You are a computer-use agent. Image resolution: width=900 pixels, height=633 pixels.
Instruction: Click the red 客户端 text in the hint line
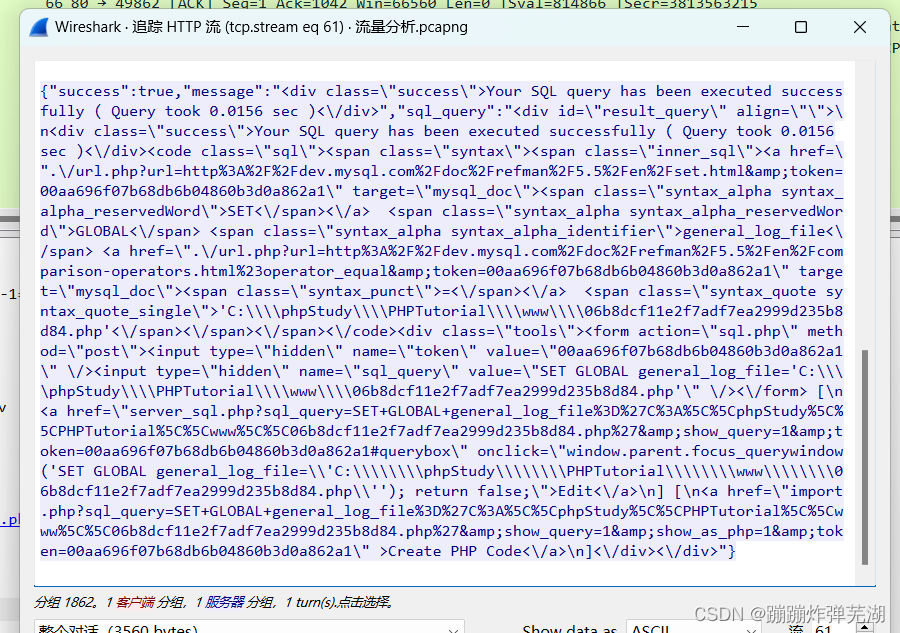pos(135,602)
